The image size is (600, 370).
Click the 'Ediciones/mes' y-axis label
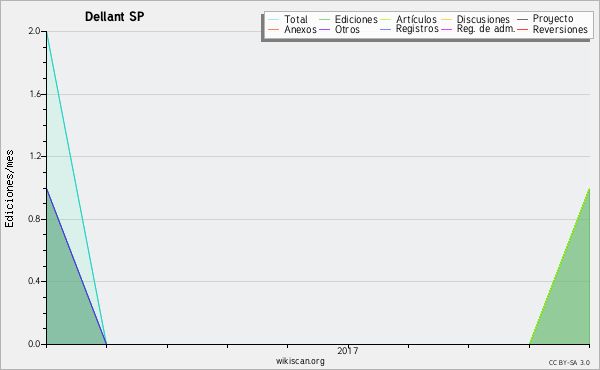pyautogui.click(x=9, y=189)
